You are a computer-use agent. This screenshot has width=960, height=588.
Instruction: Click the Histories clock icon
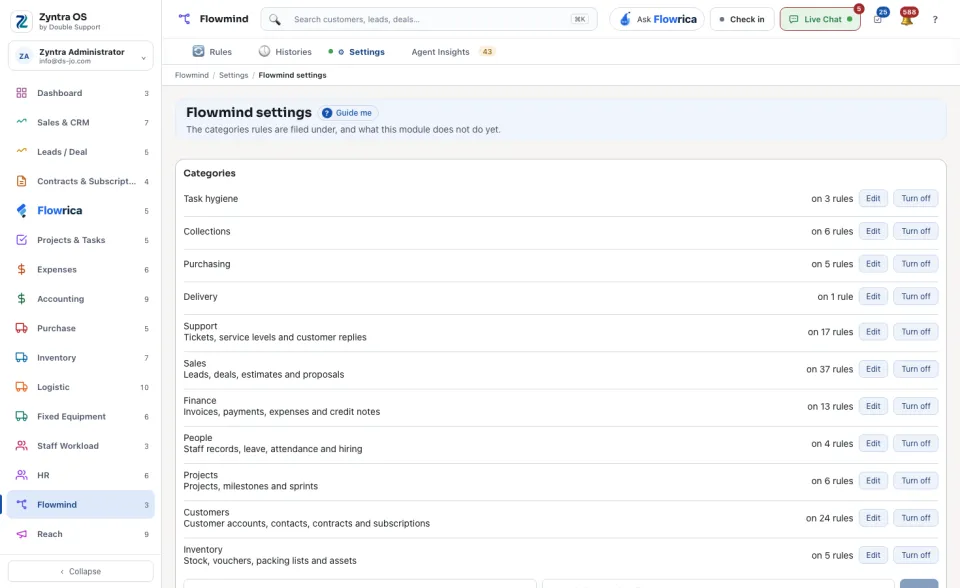(264, 51)
